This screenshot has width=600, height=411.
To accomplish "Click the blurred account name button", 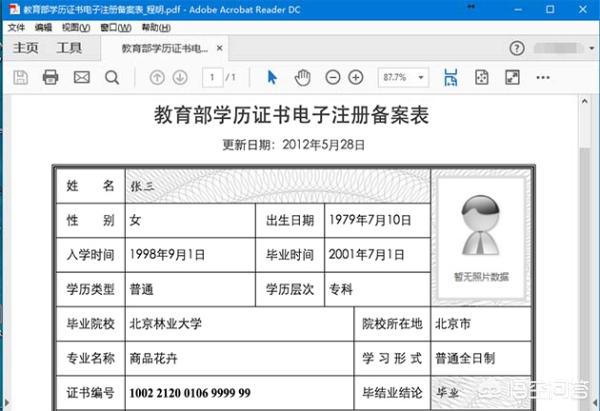I will pyautogui.click(x=557, y=48).
